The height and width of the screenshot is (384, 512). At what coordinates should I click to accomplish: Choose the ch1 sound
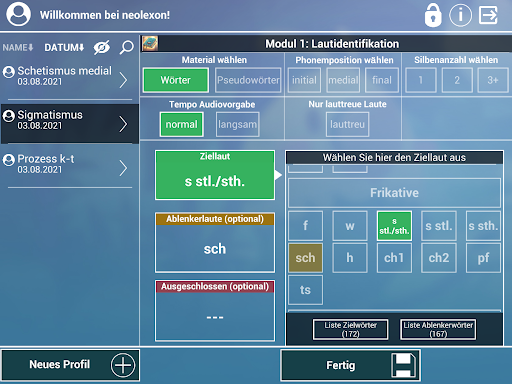pos(394,258)
